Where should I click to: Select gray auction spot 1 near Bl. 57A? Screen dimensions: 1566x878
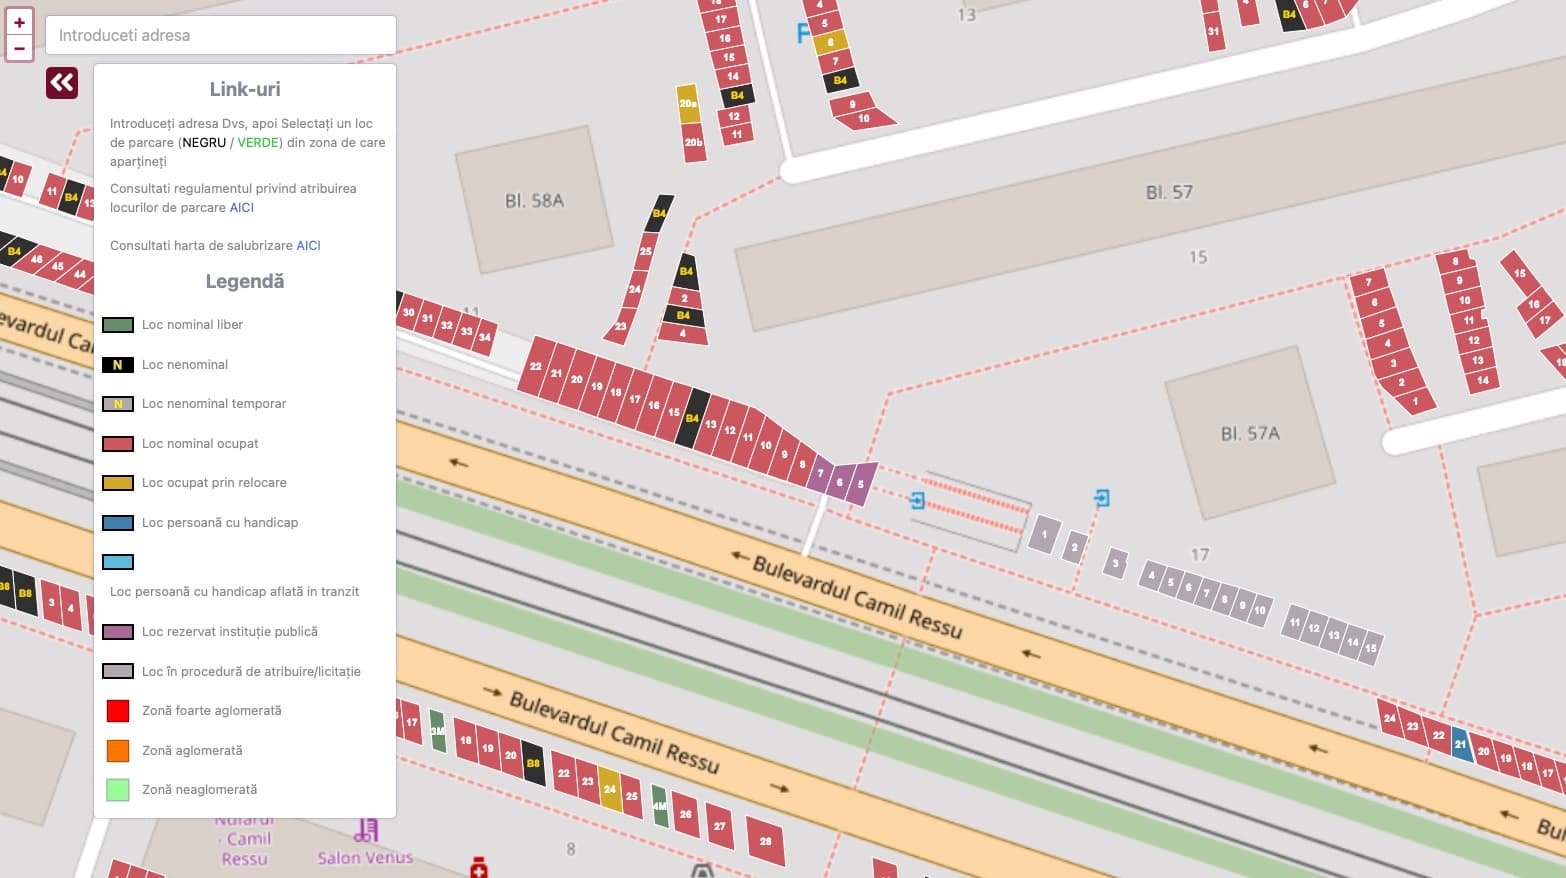1044,534
